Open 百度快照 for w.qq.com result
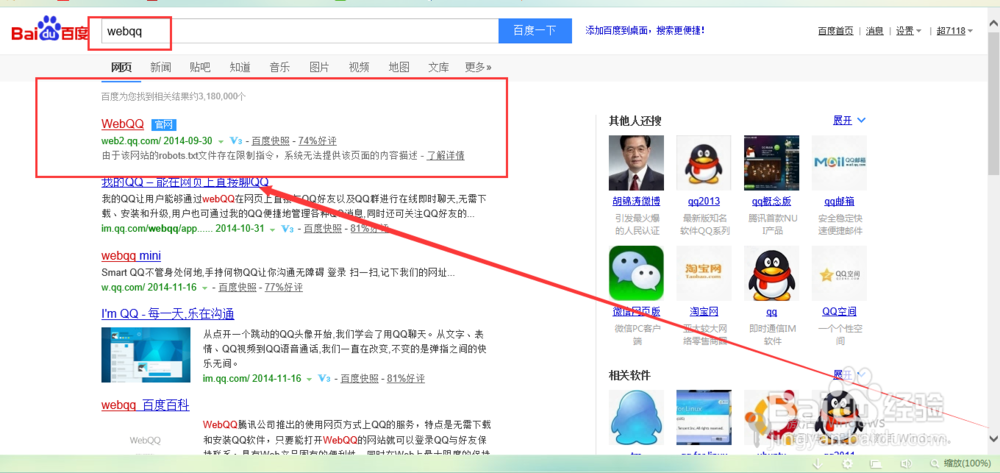This screenshot has width=1000, height=473. coord(237,288)
